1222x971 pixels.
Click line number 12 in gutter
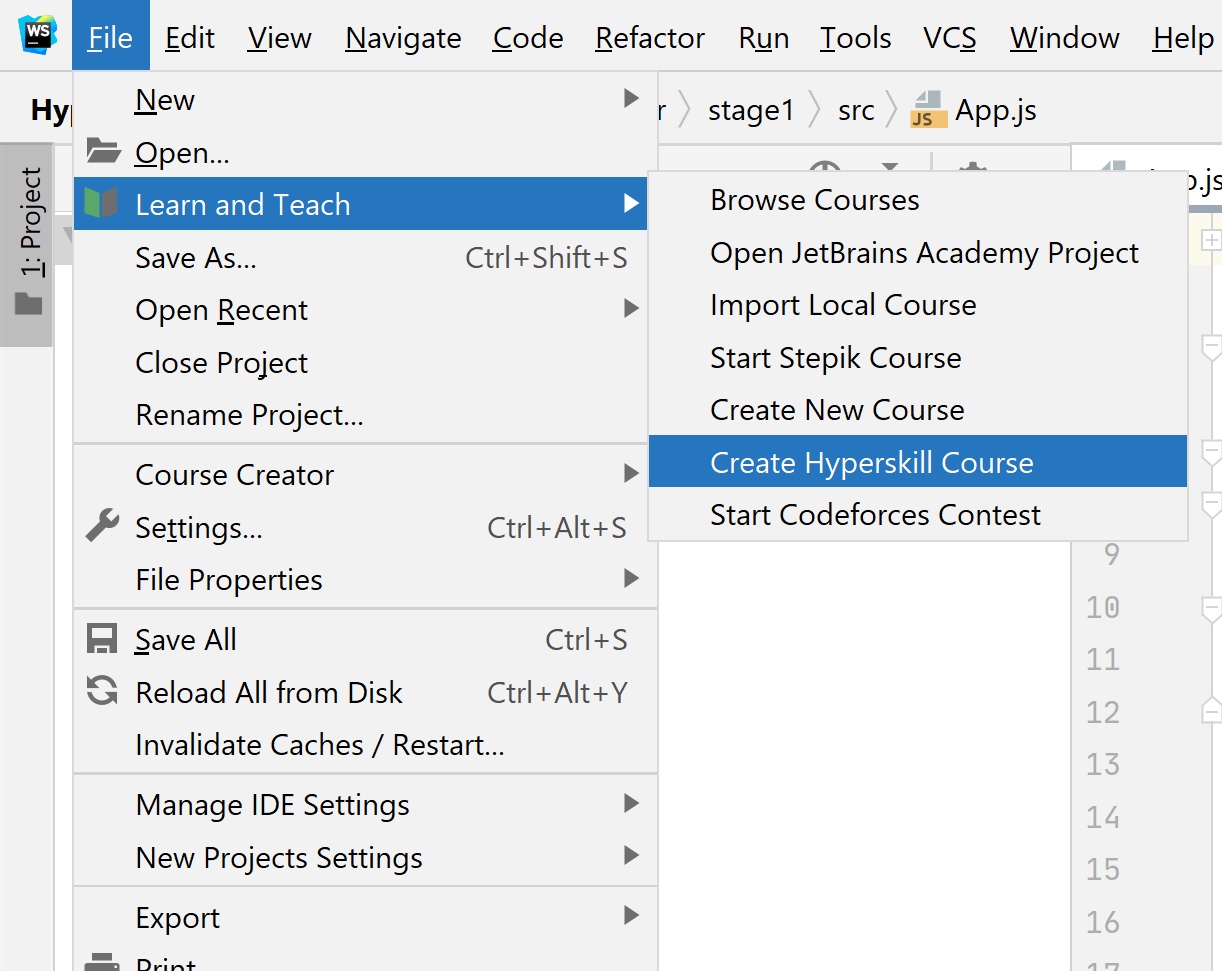tap(1102, 712)
